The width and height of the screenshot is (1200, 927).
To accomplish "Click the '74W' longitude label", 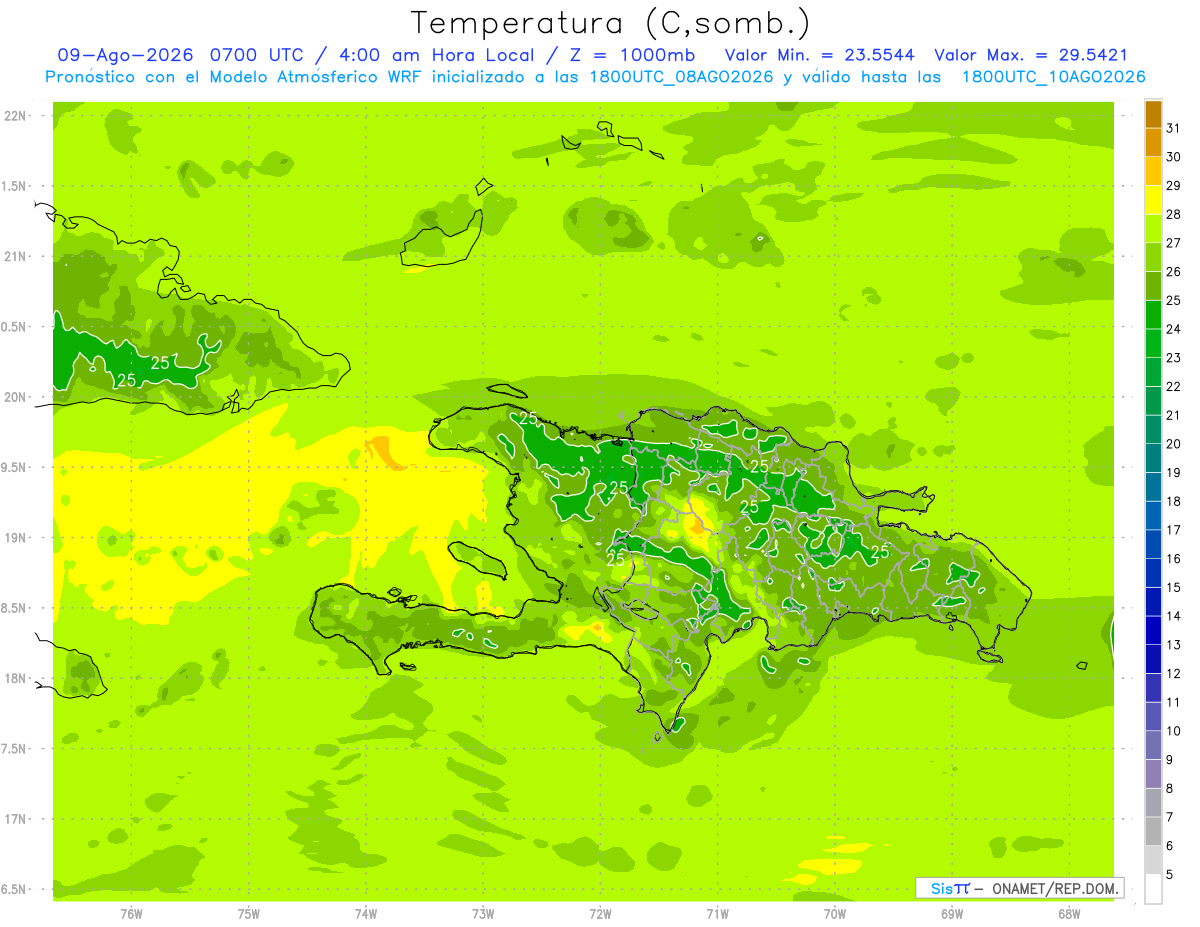I will pos(366,913).
